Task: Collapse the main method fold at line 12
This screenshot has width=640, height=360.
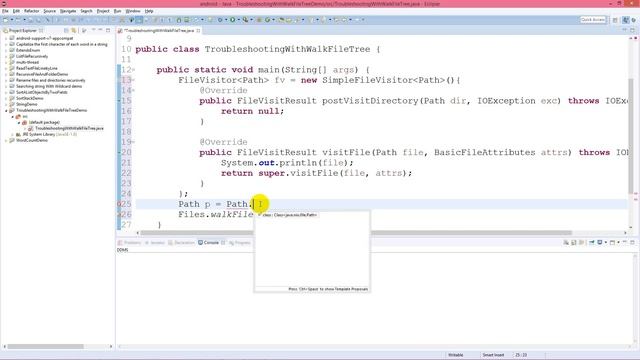Action: click(133, 70)
